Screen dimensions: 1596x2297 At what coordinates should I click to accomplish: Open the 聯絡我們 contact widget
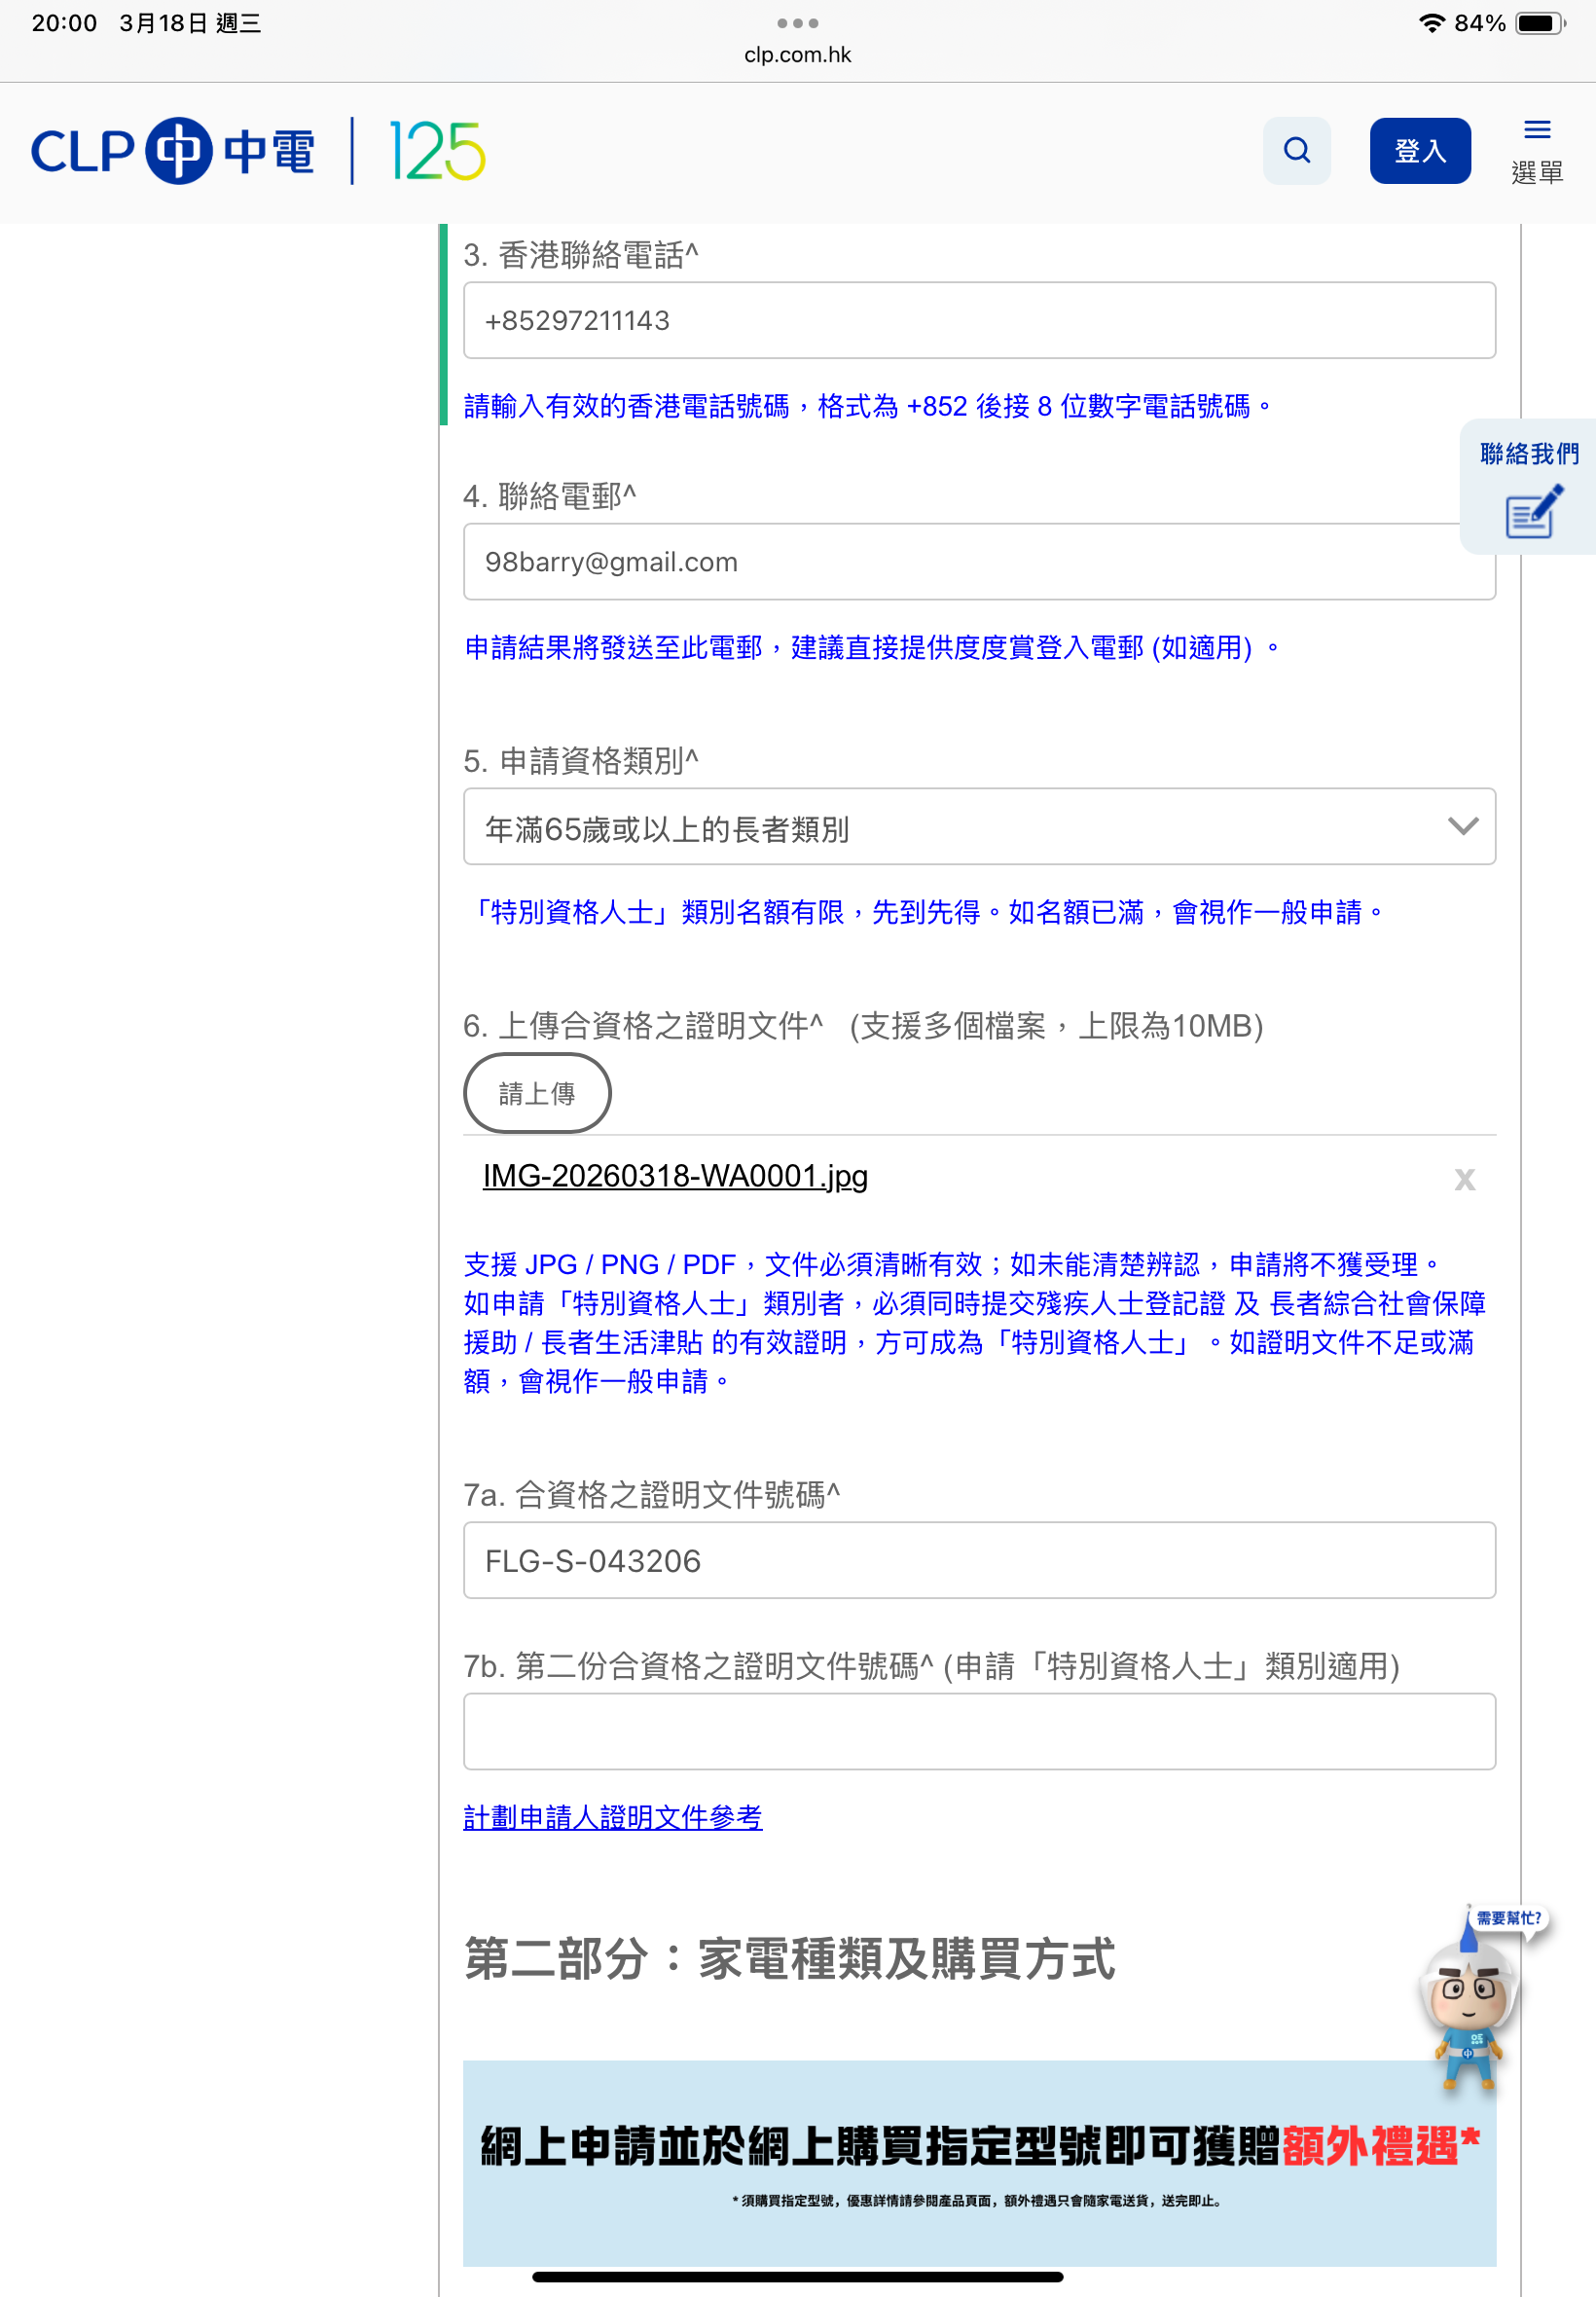pos(1527,487)
